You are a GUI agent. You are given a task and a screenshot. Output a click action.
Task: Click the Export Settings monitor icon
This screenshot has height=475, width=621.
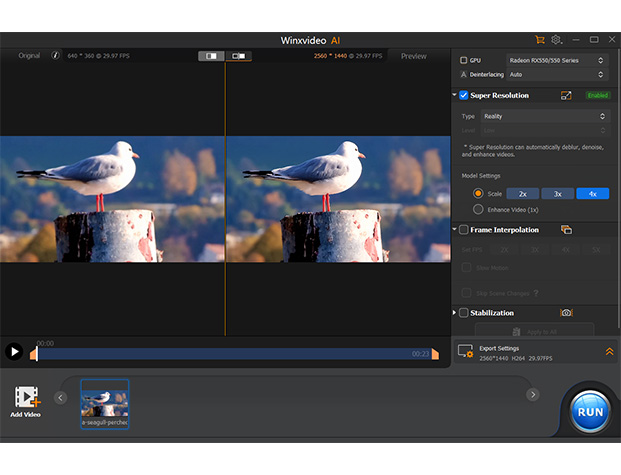point(465,351)
